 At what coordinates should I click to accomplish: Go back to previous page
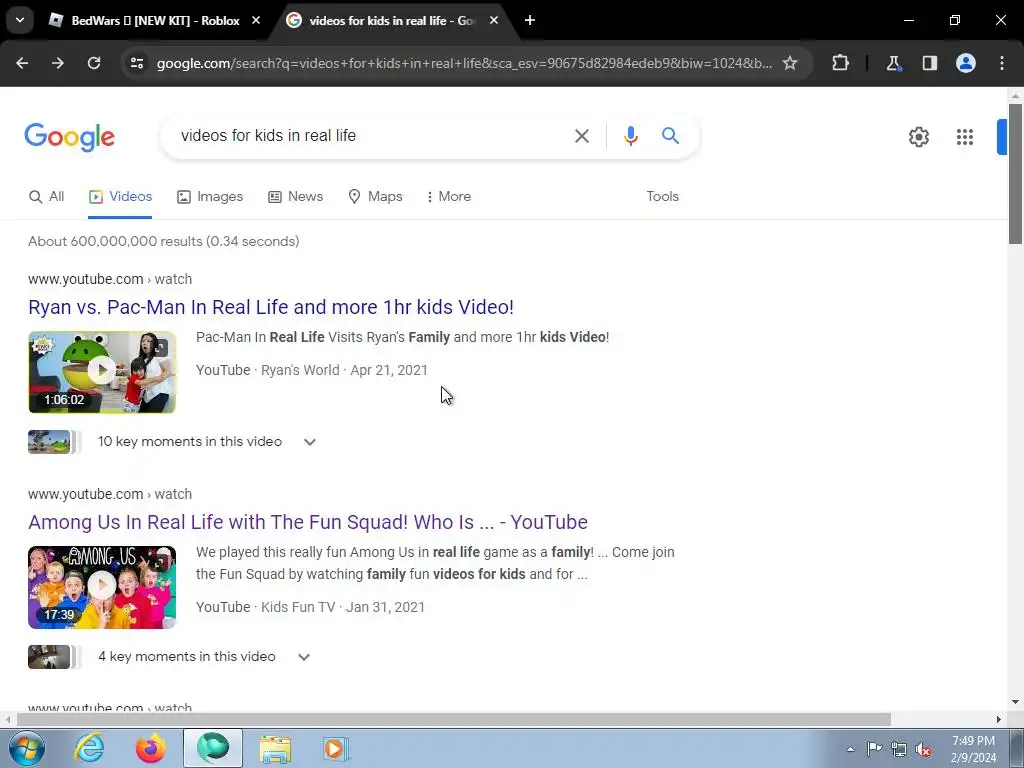coord(22,63)
